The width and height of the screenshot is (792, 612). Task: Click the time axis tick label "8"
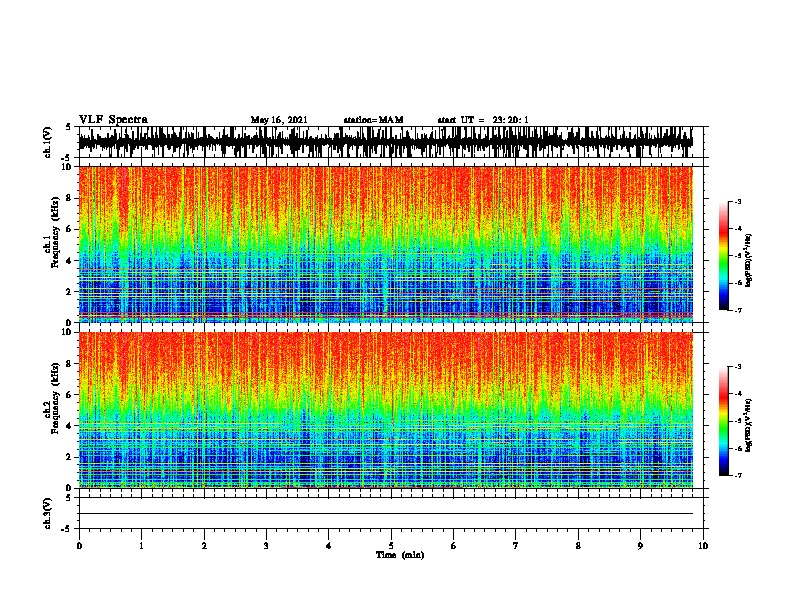pyautogui.click(x=578, y=546)
